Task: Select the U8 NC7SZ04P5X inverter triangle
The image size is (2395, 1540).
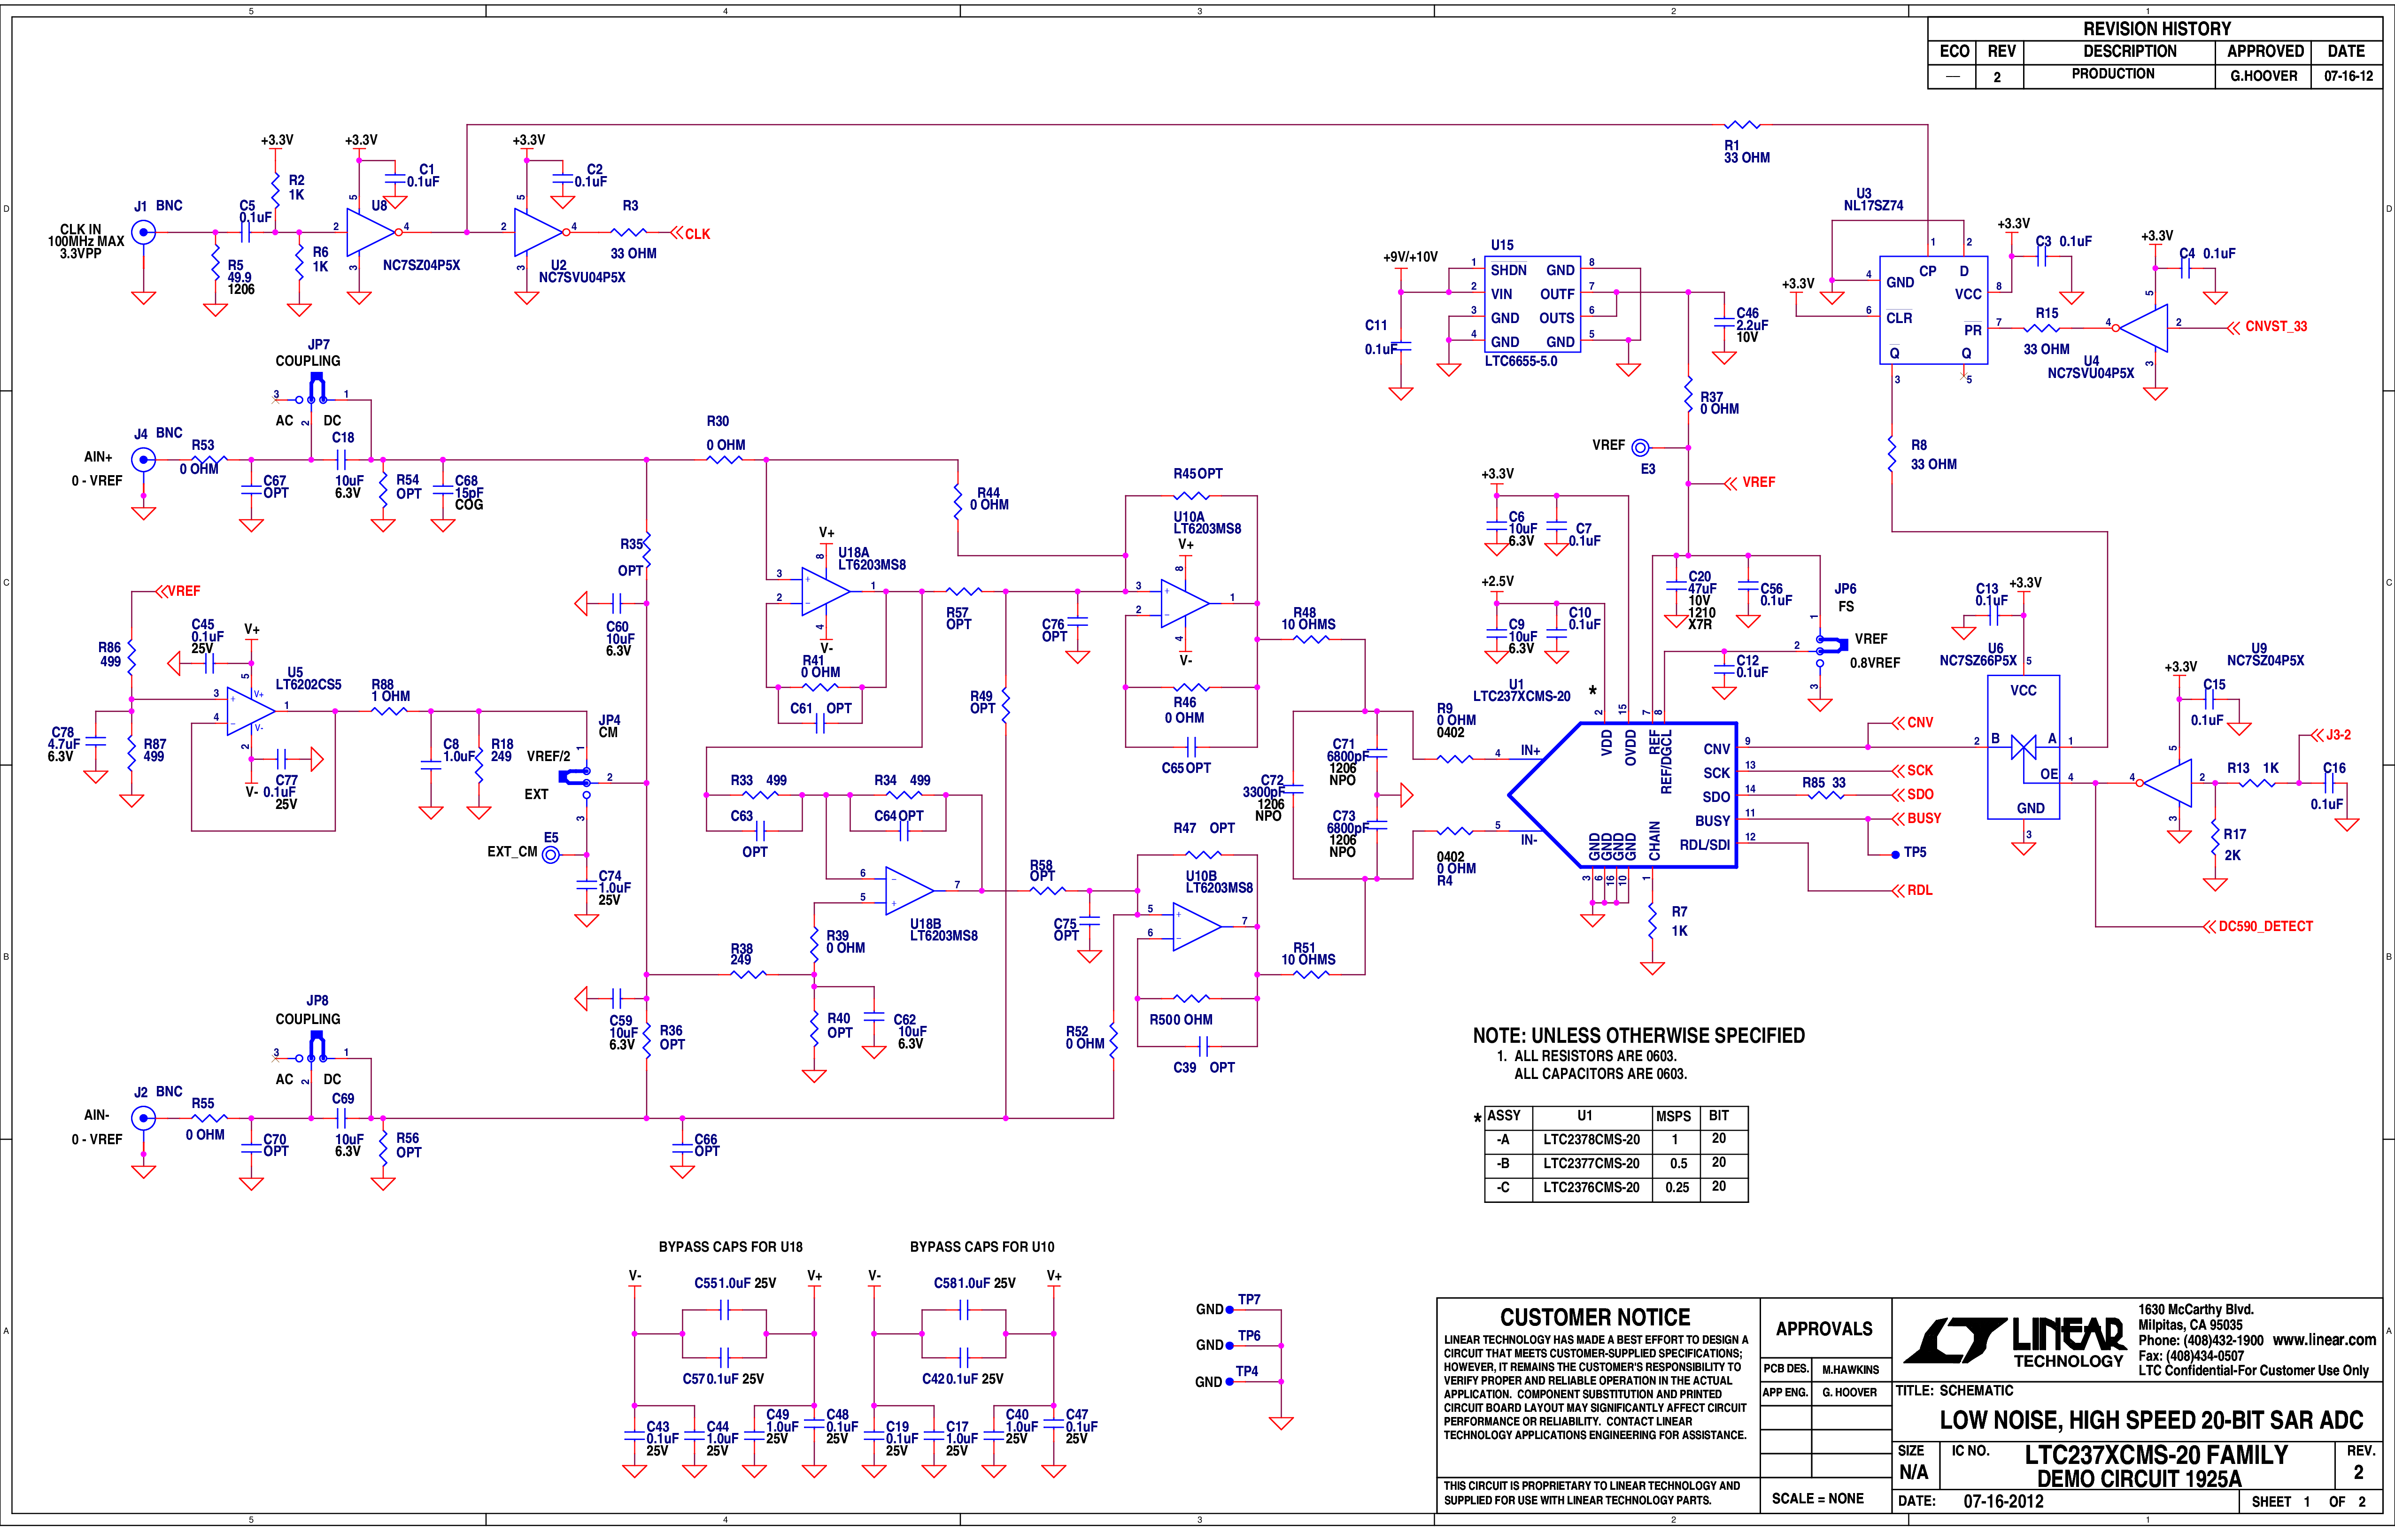Action: pos(371,232)
